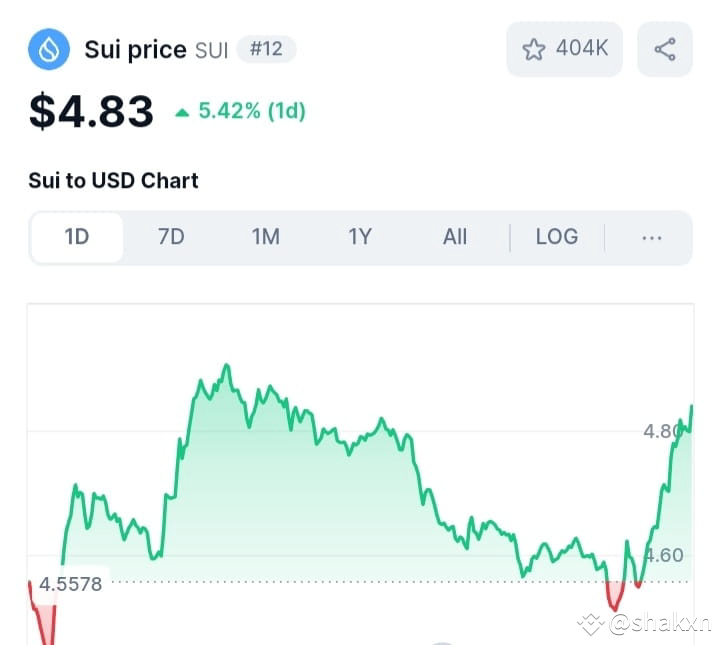
Task: Select the 1D chart range
Action: (x=77, y=237)
